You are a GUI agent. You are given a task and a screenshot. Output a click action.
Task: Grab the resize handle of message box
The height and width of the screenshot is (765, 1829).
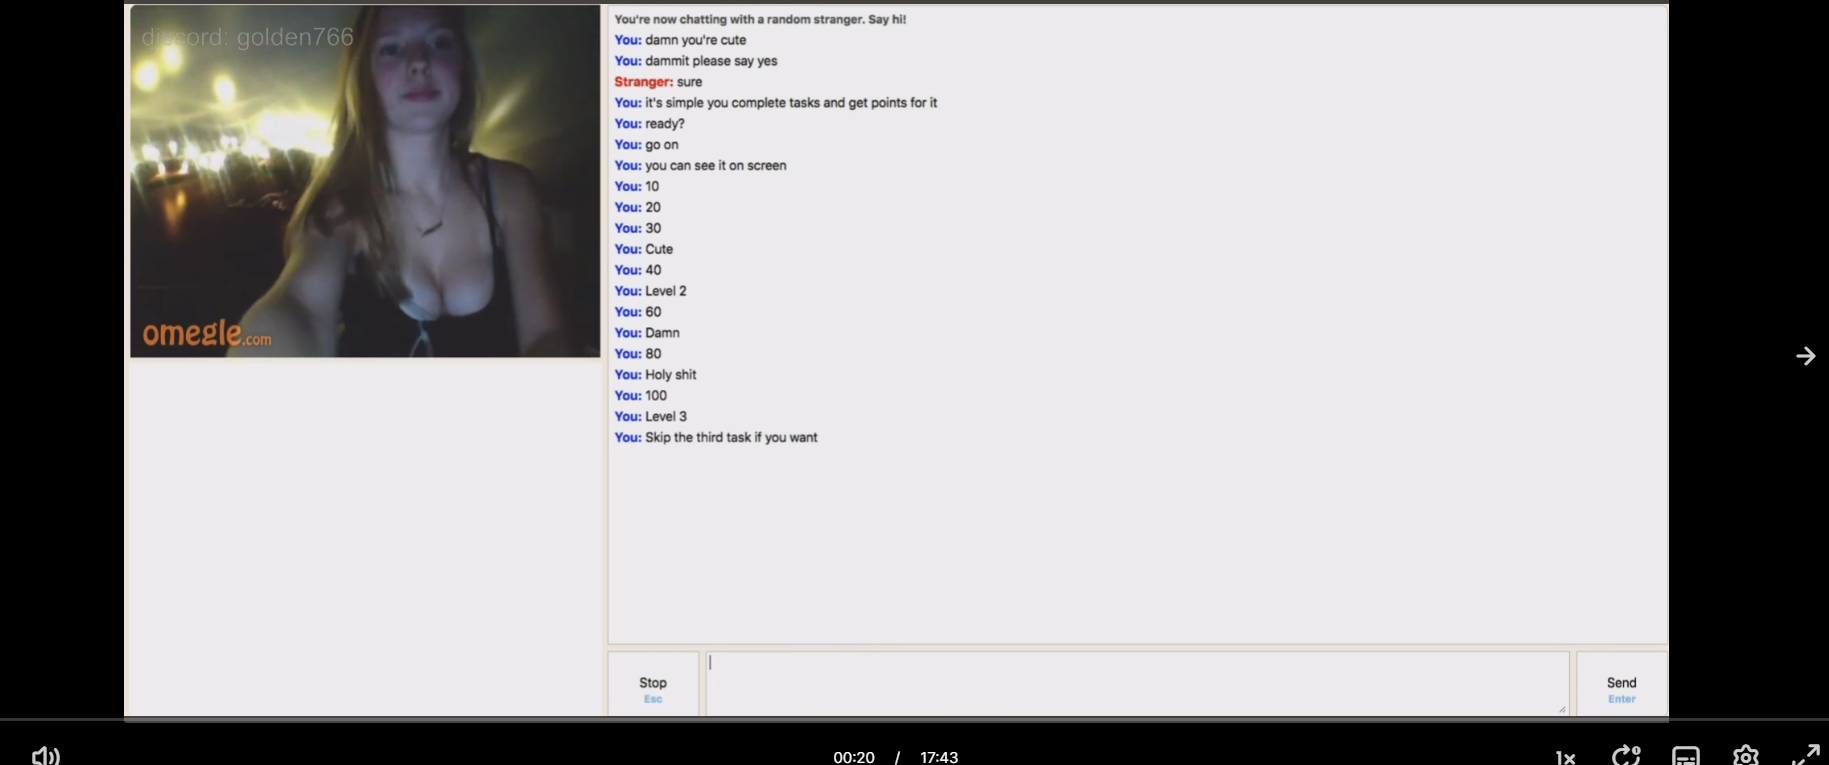point(1562,709)
